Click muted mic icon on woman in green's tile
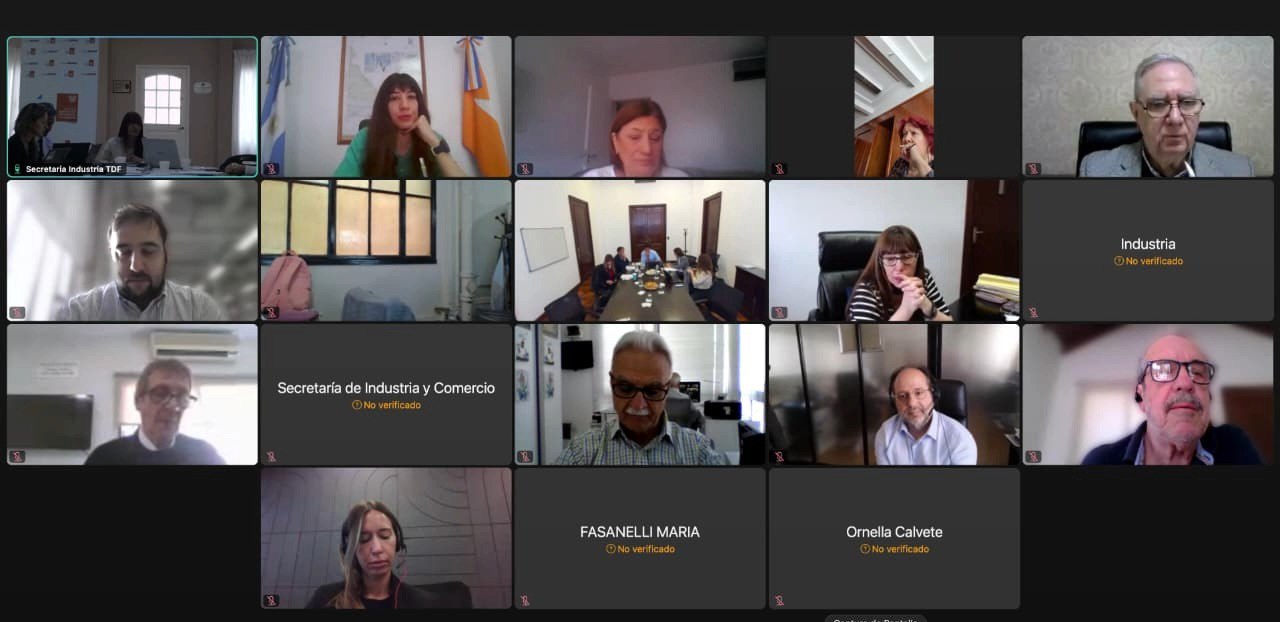This screenshot has height=622, width=1280. click(271, 169)
